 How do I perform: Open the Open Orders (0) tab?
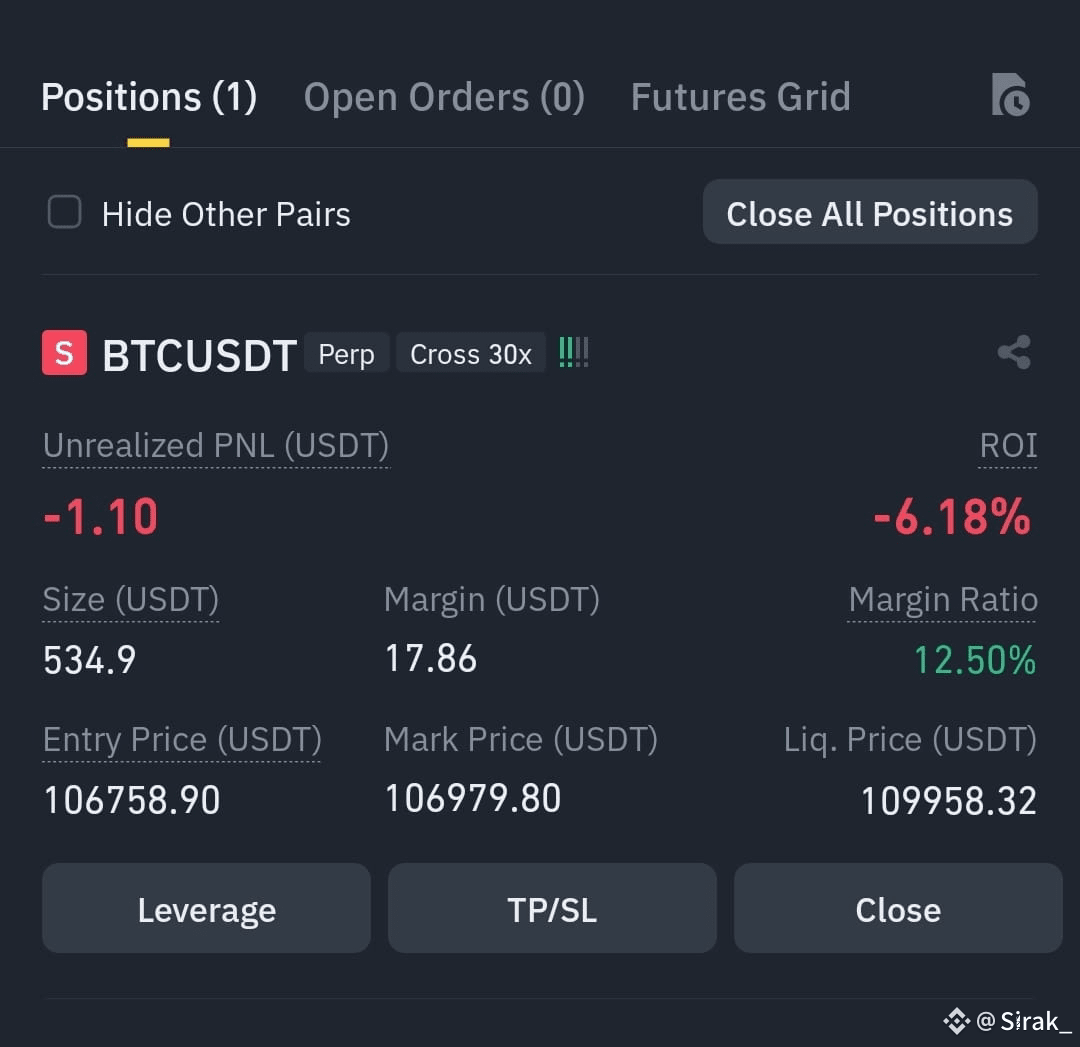[x=444, y=97]
